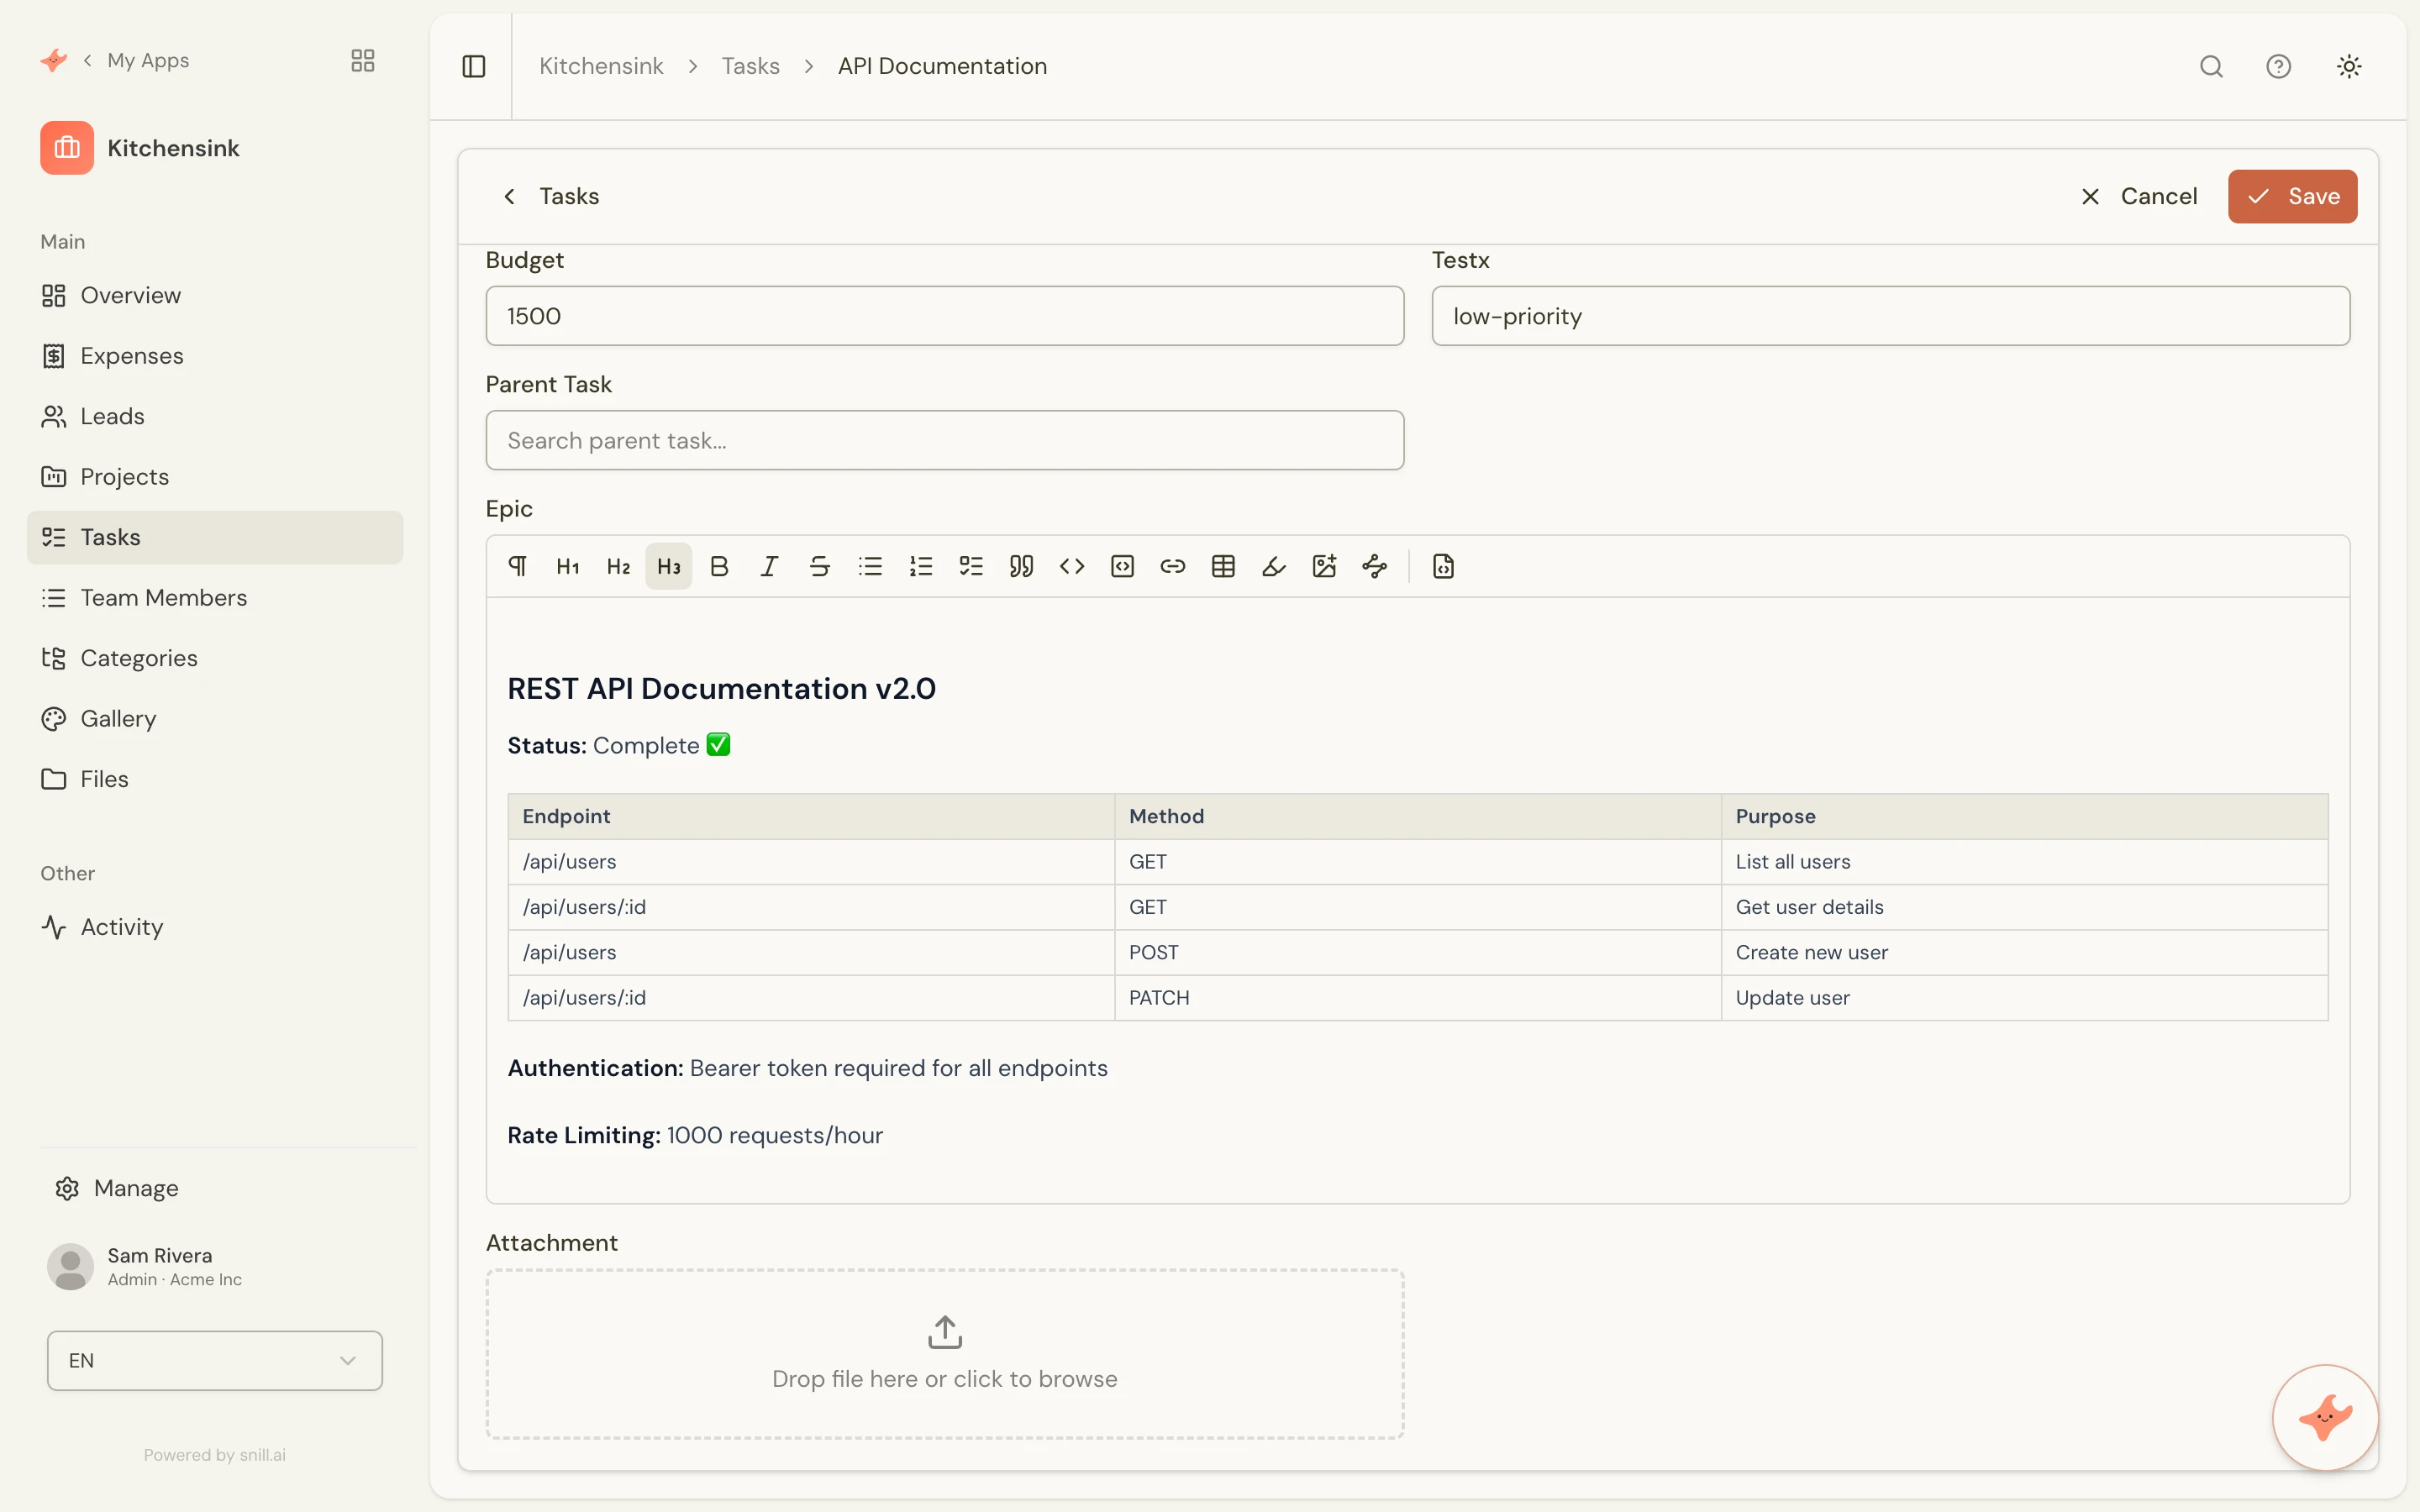The width and height of the screenshot is (2420, 1512).
Task: Toggle the light/dark theme sun icon
Action: pyautogui.click(x=2349, y=66)
